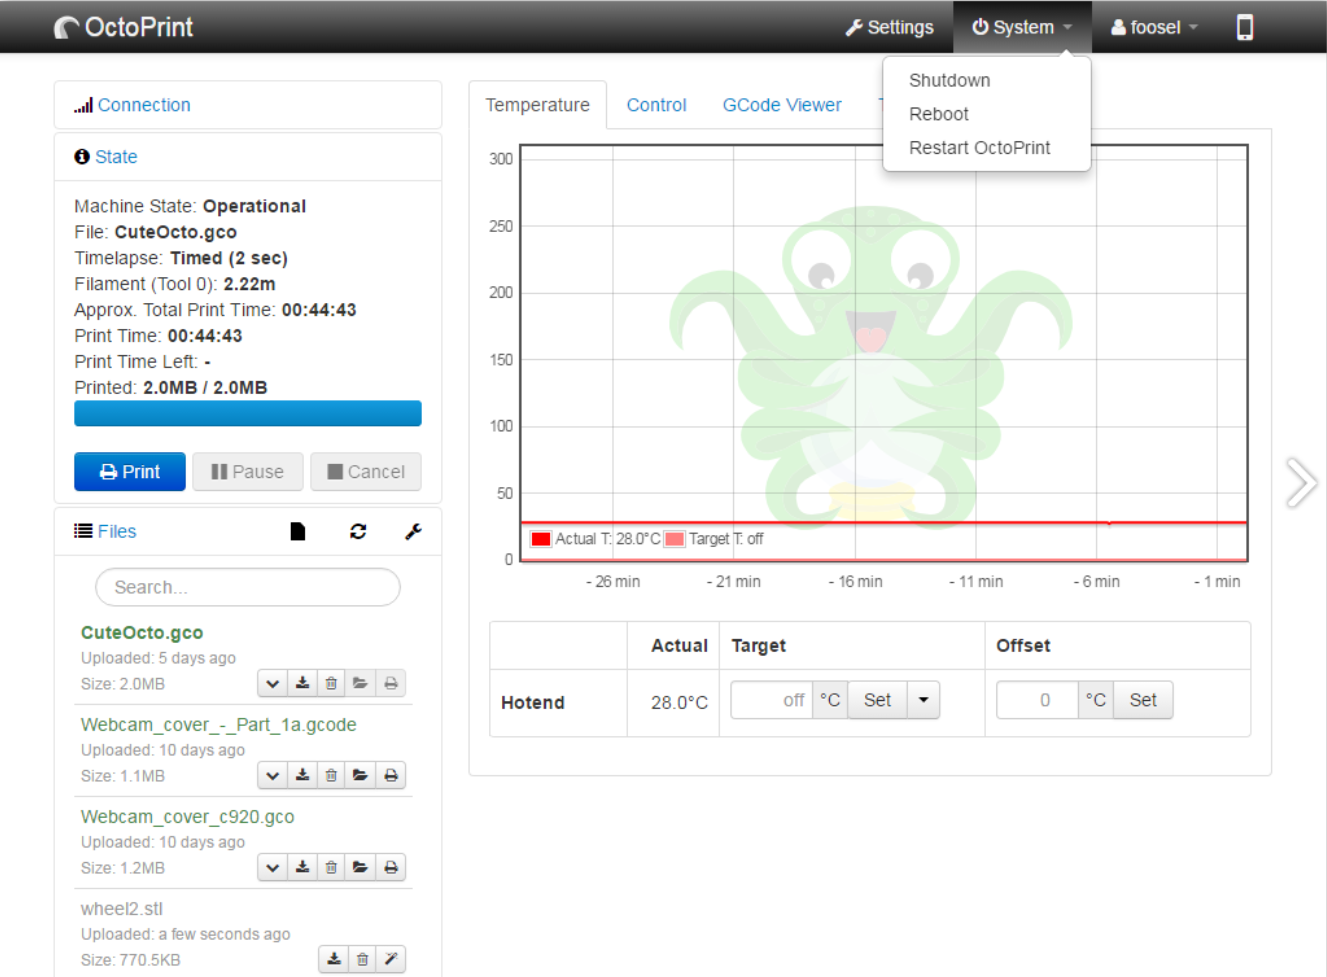
Task: Delete Webcam_cover_-_Part_1a.gcode with trash icon
Action: [331, 775]
